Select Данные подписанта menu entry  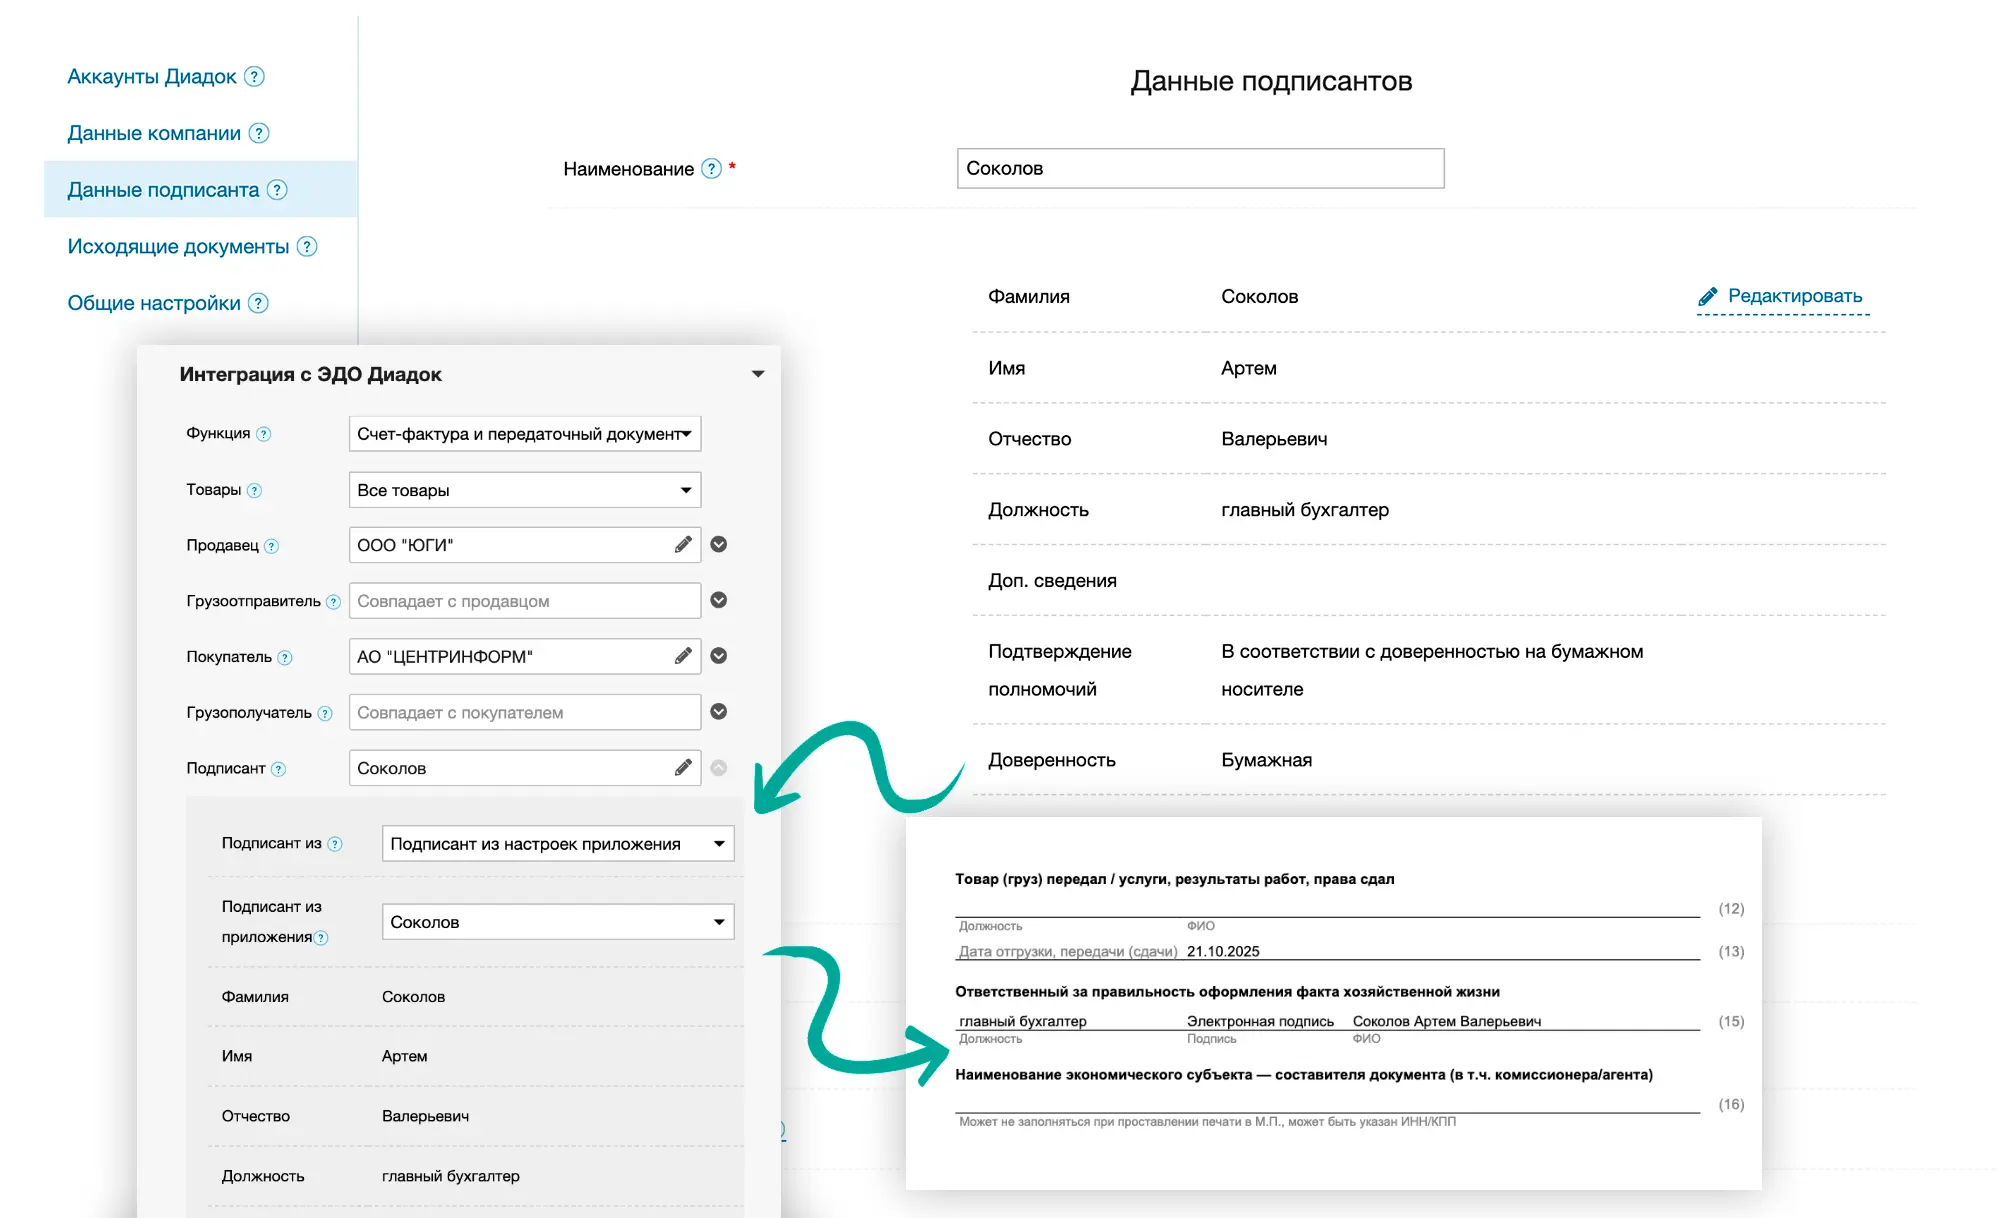click(163, 190)
